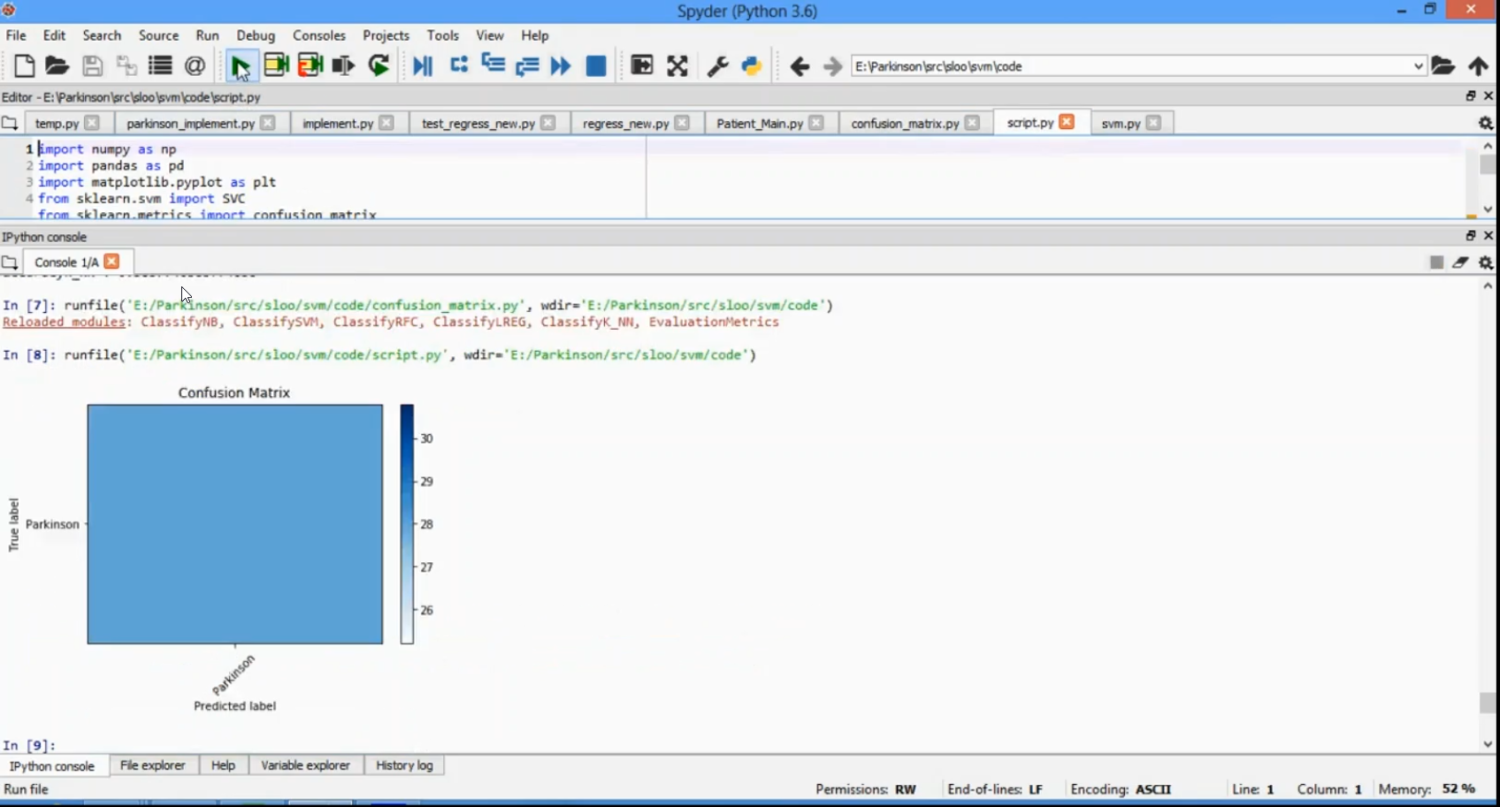Screen dimensions: 1500x807
Task: Click the confusion matrix colorbar
Action: click(x=407, y=523)
